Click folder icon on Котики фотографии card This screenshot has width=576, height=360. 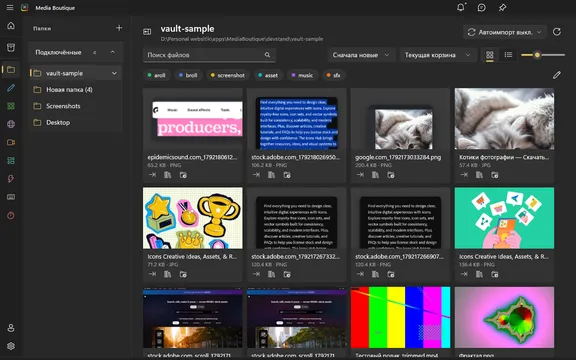pyautogui.click(x=495, y=175)
